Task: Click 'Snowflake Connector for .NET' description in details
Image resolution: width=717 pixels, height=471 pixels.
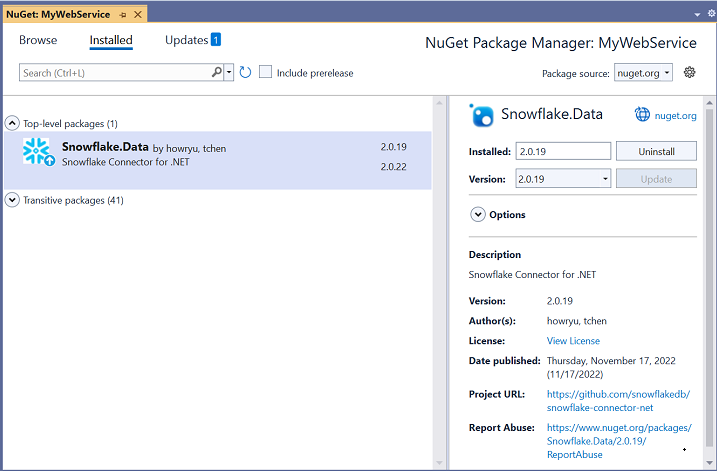Action: tap(532, 275)
